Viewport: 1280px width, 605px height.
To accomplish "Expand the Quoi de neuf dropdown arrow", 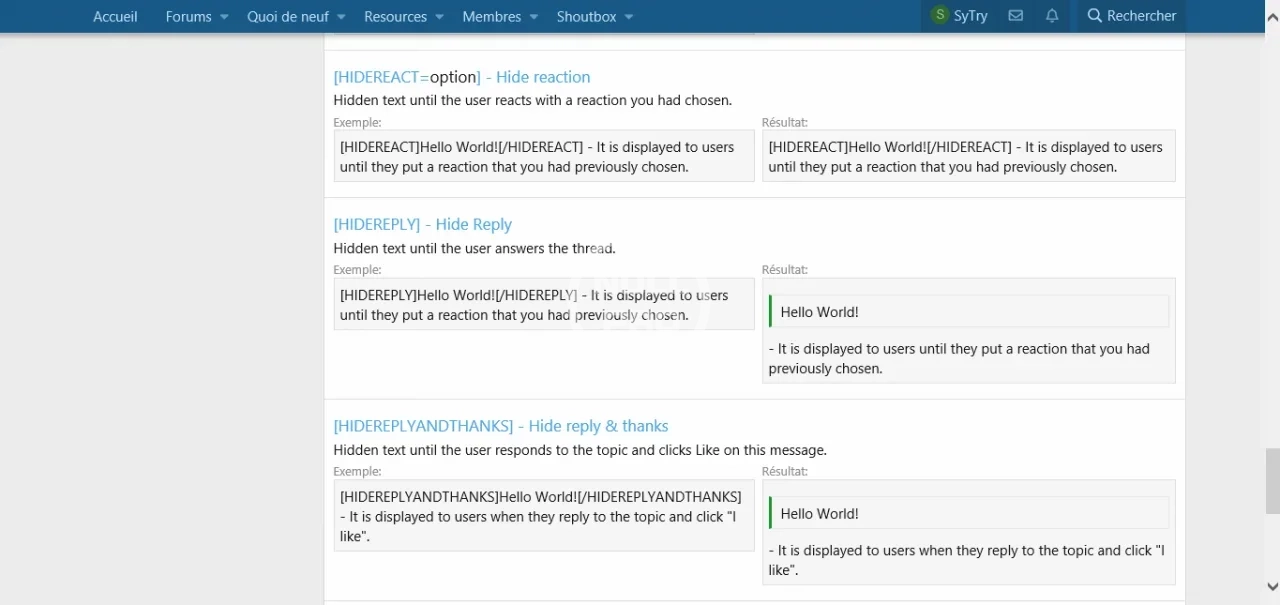I will (x=341, y=17).
